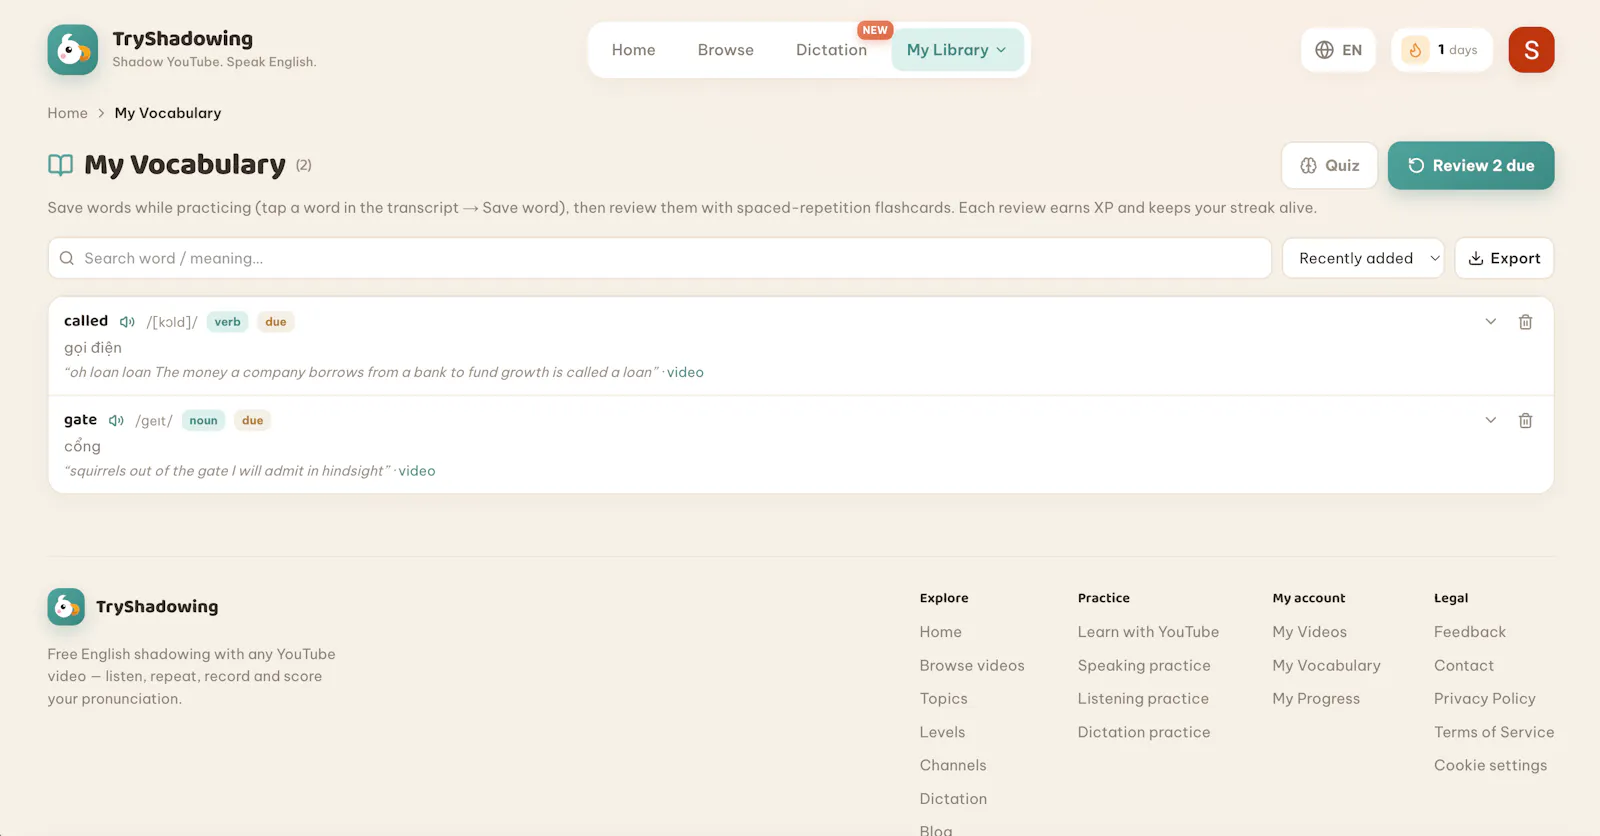Open Listening practice link
The height and width of the screenshot is (836, 1600).
(x=1143, y=699)
